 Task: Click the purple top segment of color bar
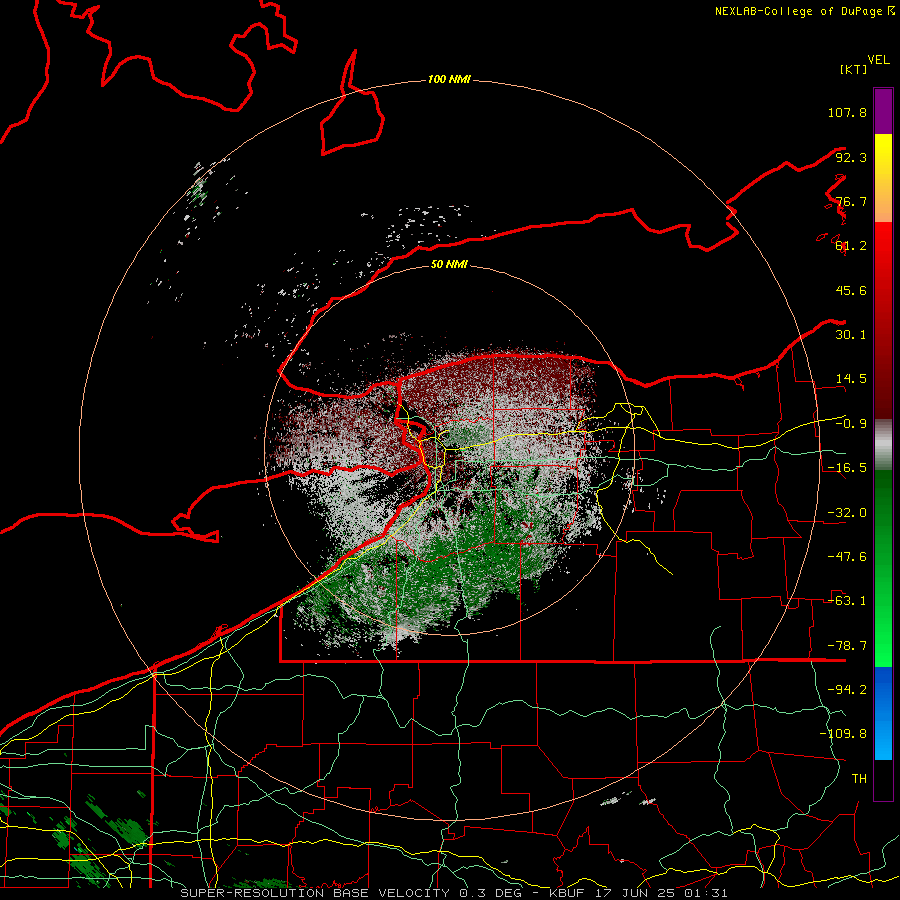click(883, 112)
